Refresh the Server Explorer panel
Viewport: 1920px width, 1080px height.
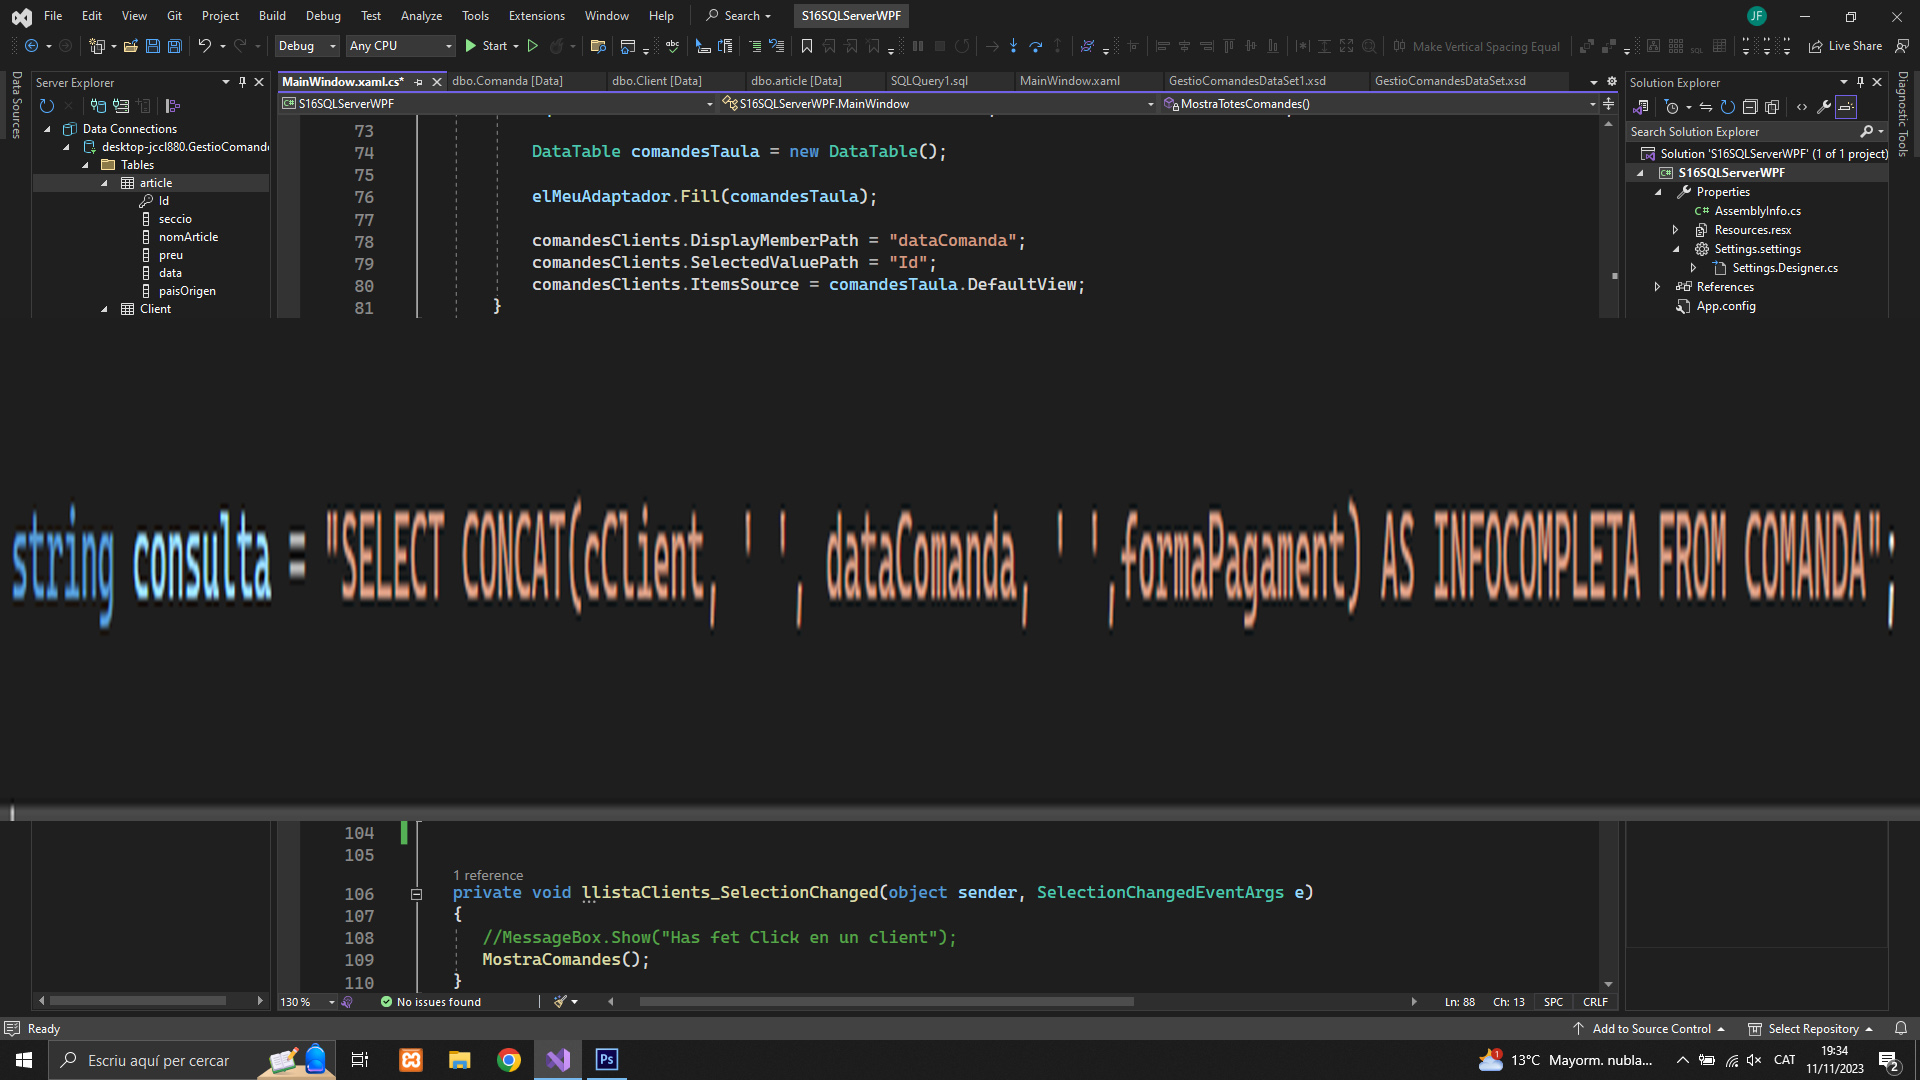46,106
